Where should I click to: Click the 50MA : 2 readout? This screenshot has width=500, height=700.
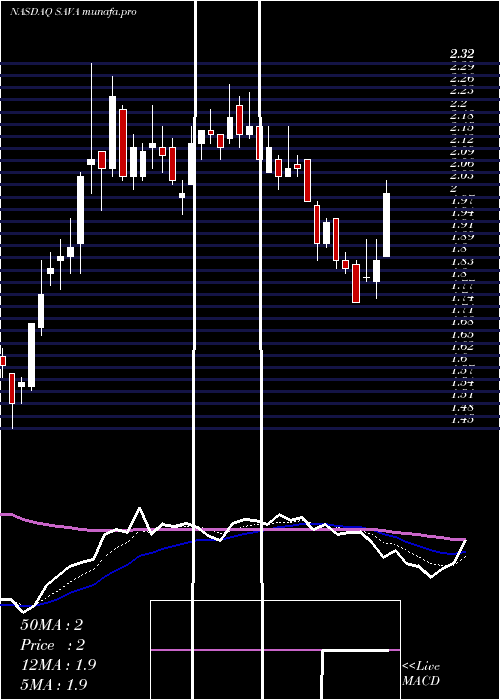coord(52,625)
